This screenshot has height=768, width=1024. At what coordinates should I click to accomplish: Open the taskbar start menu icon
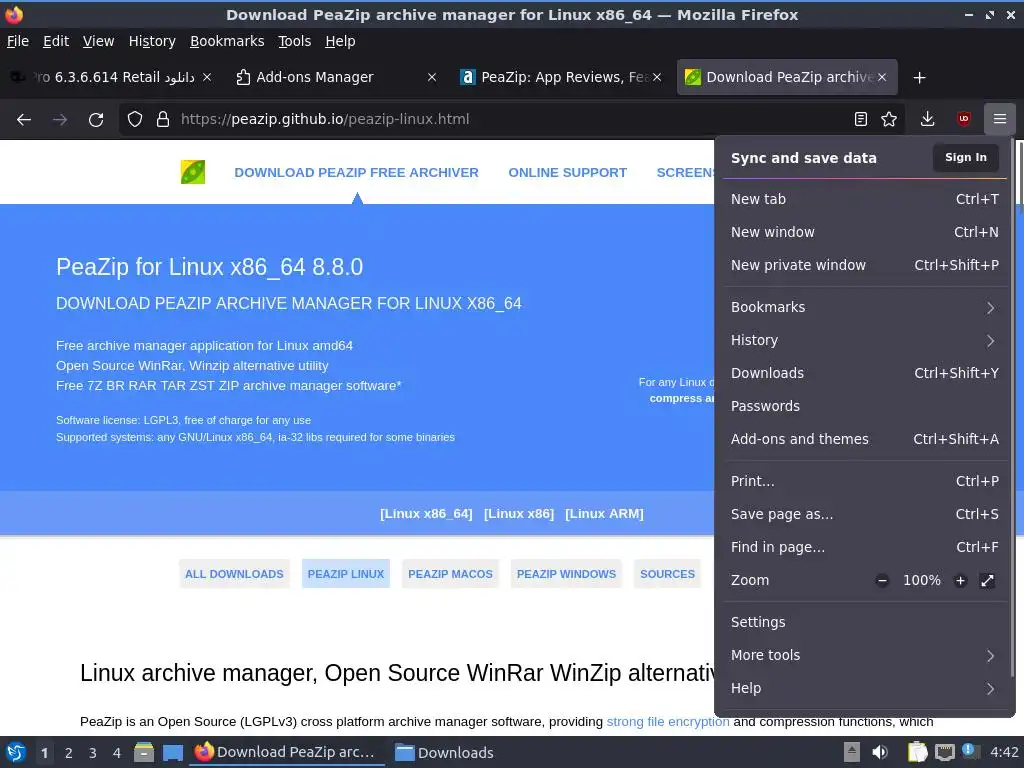(16, 752)
